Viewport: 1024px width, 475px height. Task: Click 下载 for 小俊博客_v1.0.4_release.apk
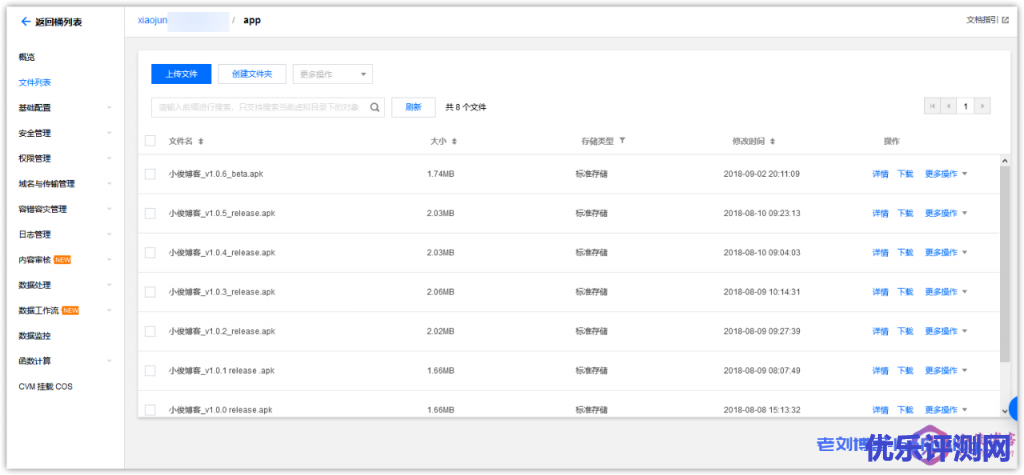905,253
